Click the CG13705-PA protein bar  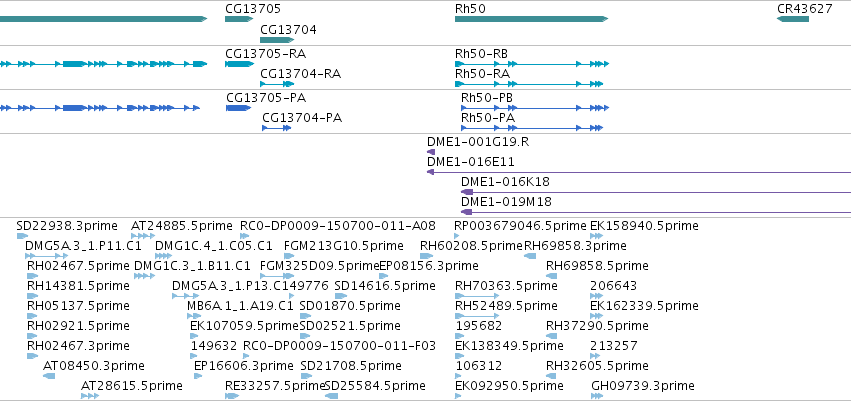click(239, 108)
